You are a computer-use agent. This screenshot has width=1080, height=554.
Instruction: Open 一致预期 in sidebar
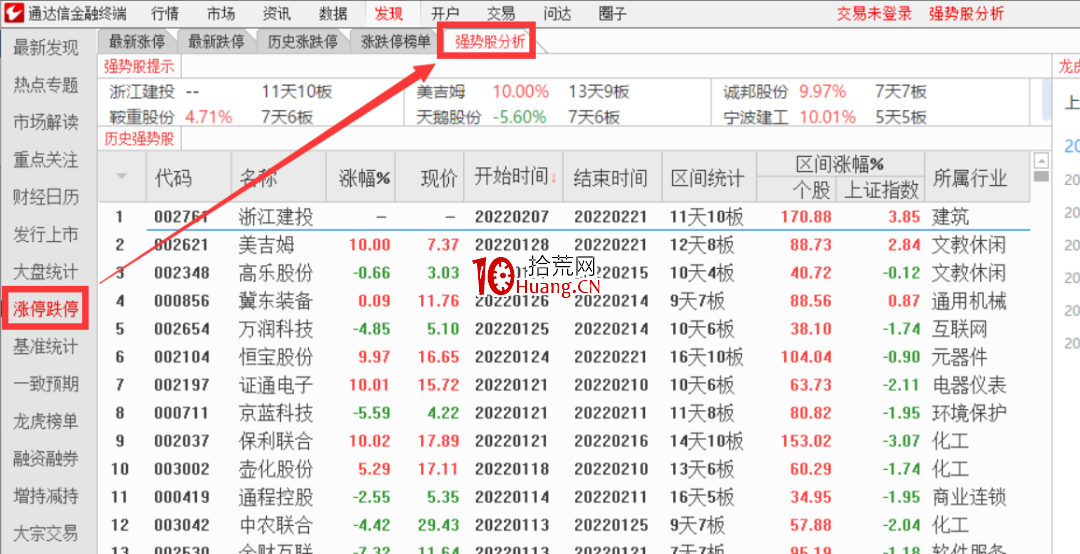[46, 384]
